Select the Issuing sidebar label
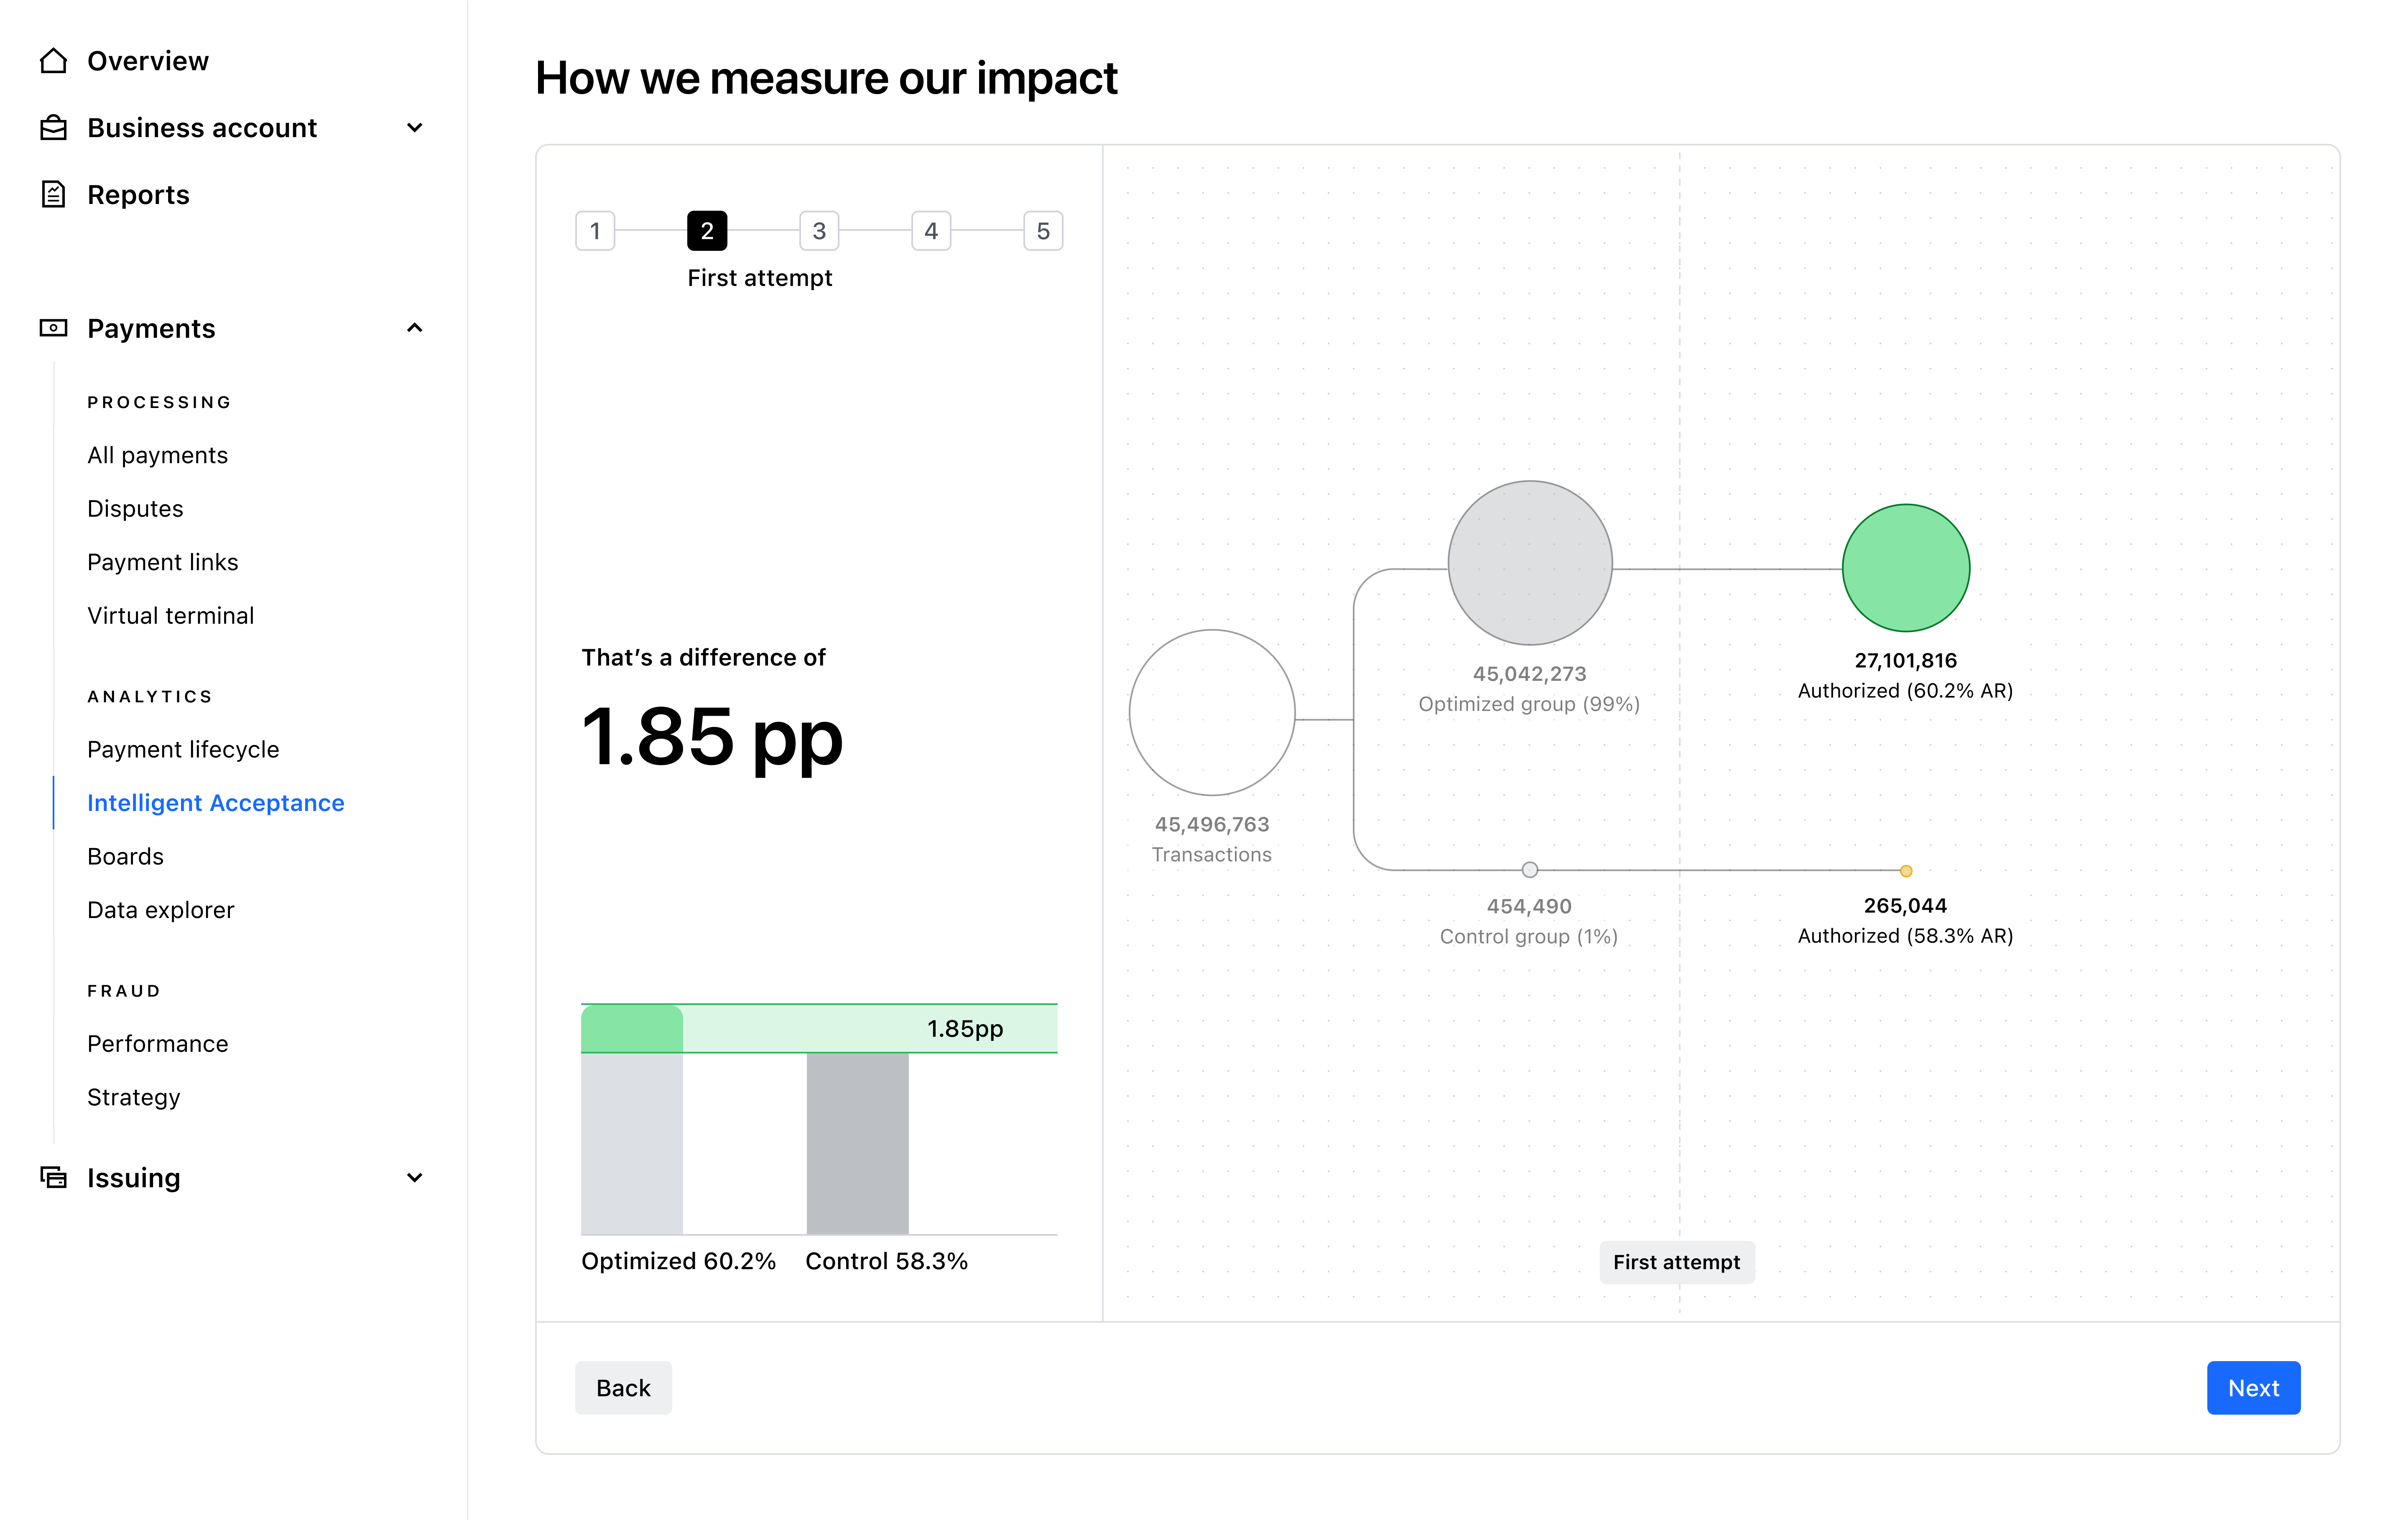2408x1520 pixels. 134,1178
